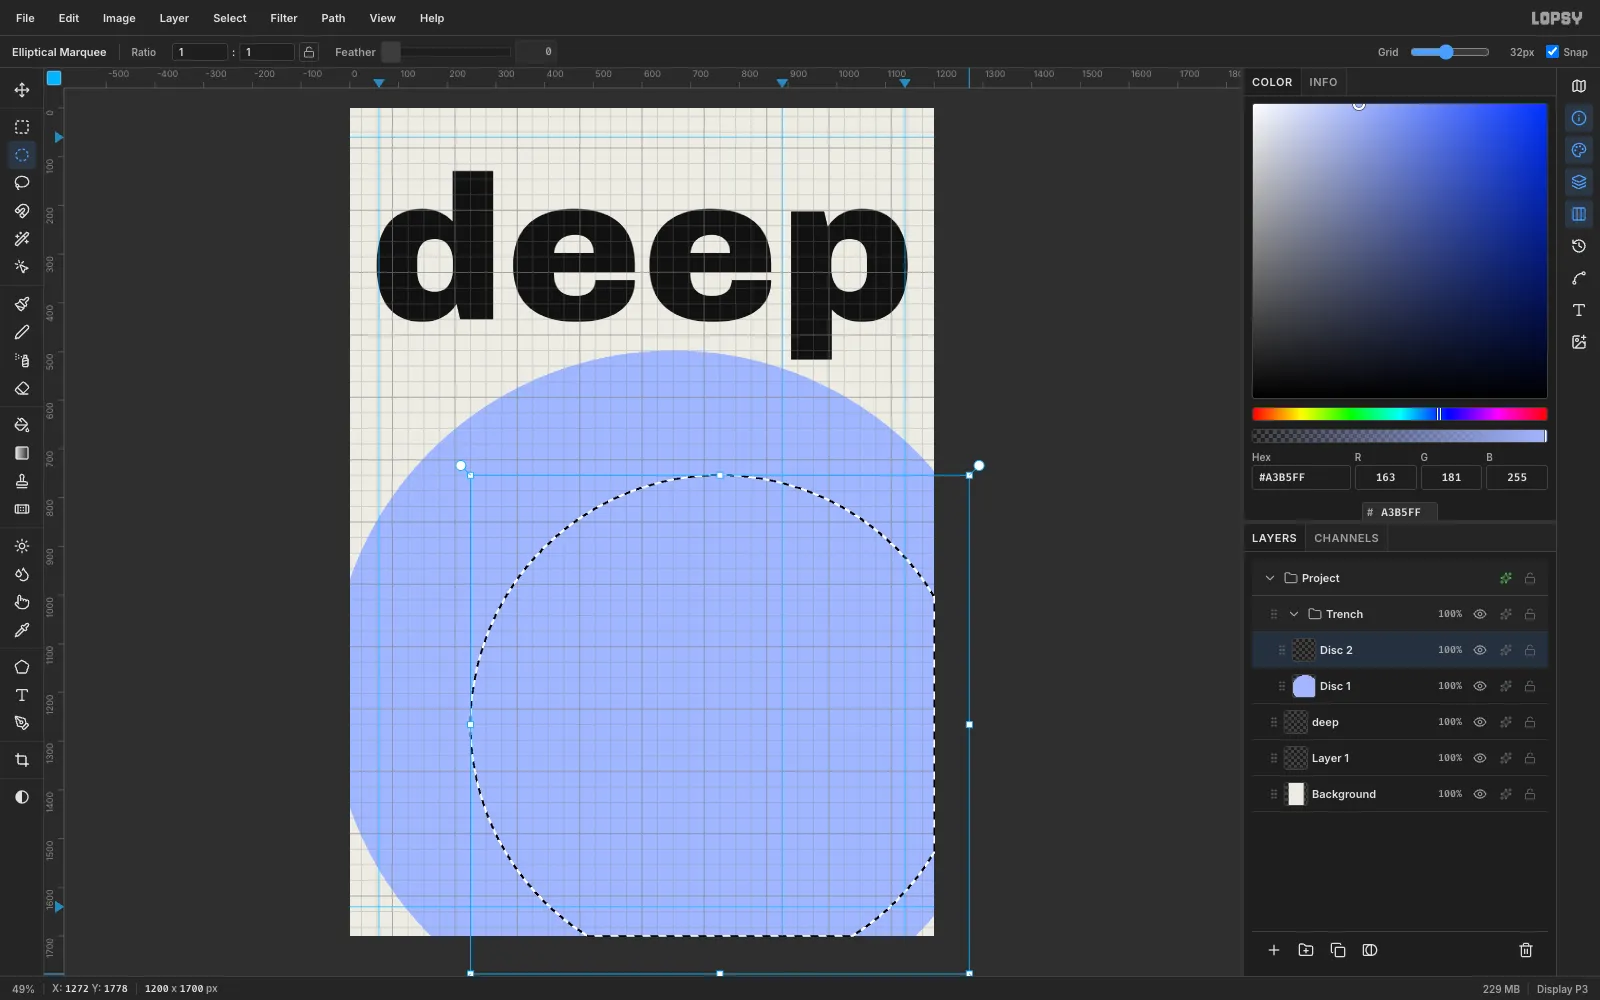The height and width of the screenshot is (1000, 1600).
Task: Select the Elliptical Marquee tool in toolbox
Action: (x=22, y=155)
